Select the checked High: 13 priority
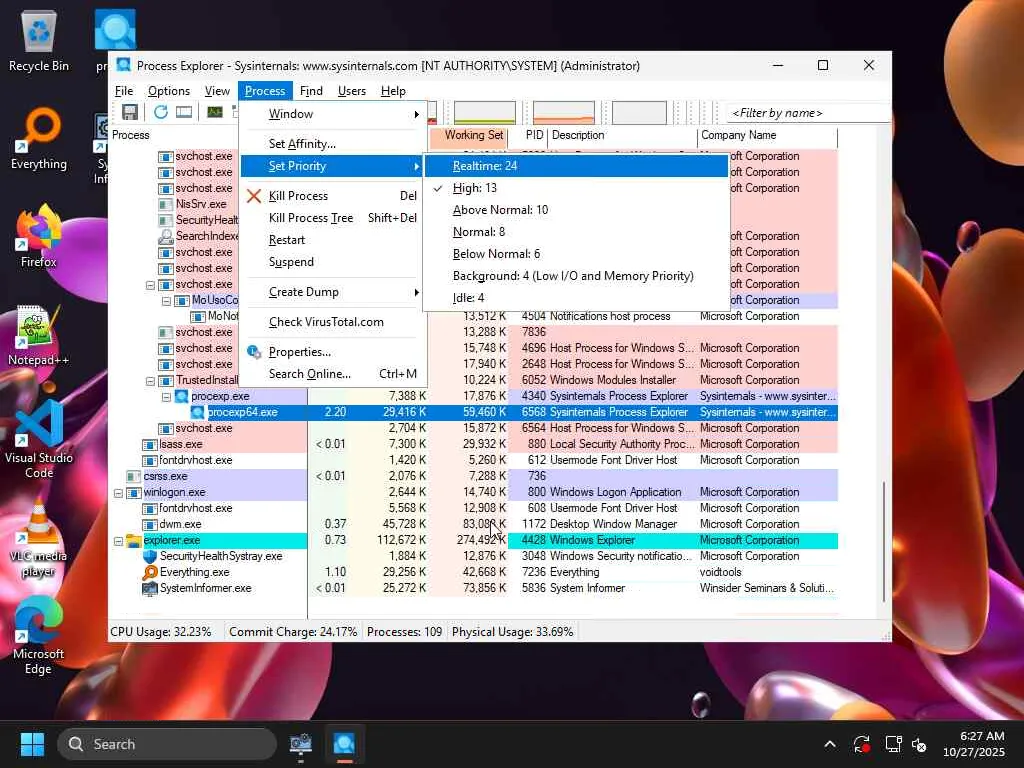The height and width of the screenshot is (768, 1024). point(576,188)
